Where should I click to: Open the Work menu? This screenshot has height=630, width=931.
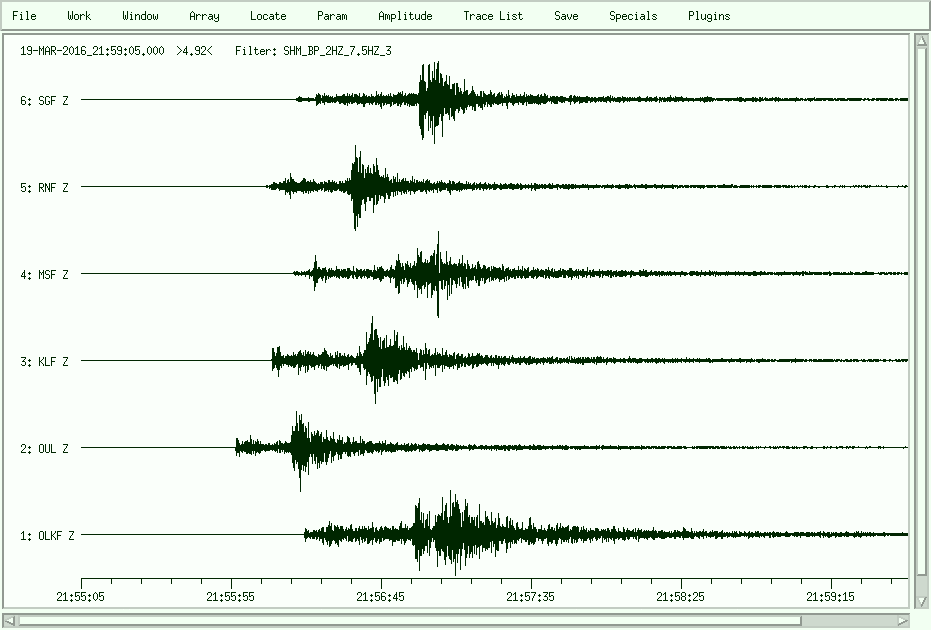point(79,16)
